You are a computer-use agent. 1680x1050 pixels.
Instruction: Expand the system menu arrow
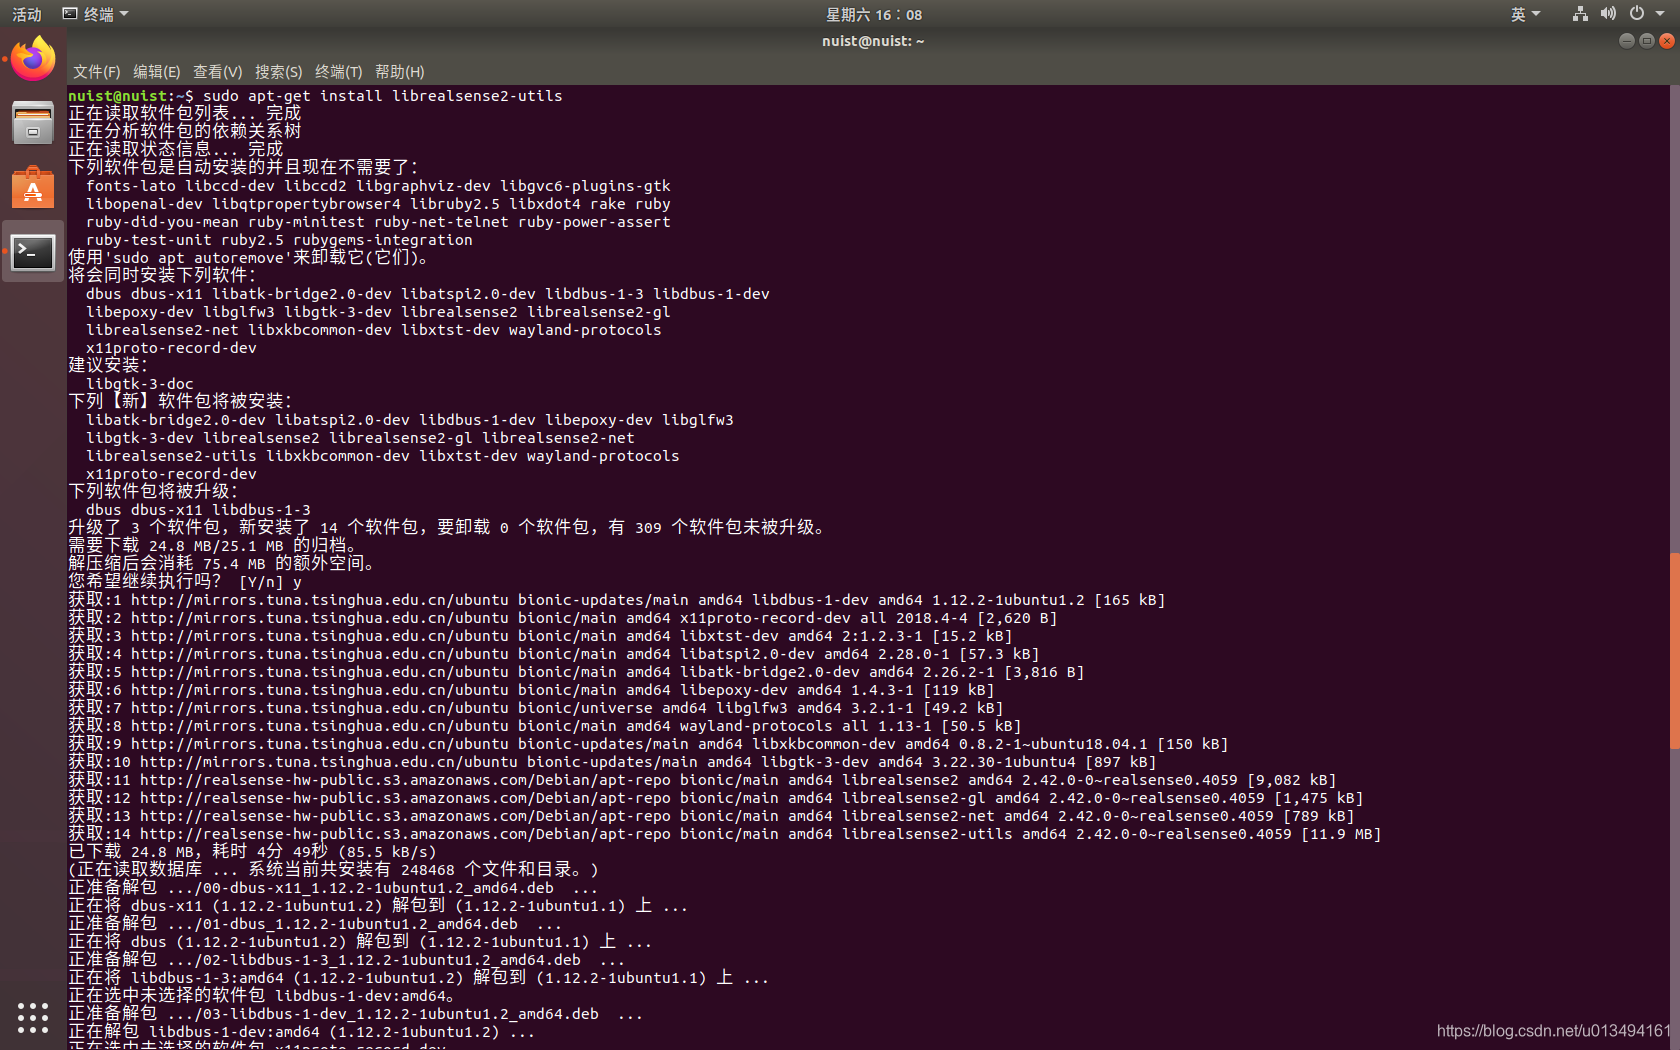1660,14
